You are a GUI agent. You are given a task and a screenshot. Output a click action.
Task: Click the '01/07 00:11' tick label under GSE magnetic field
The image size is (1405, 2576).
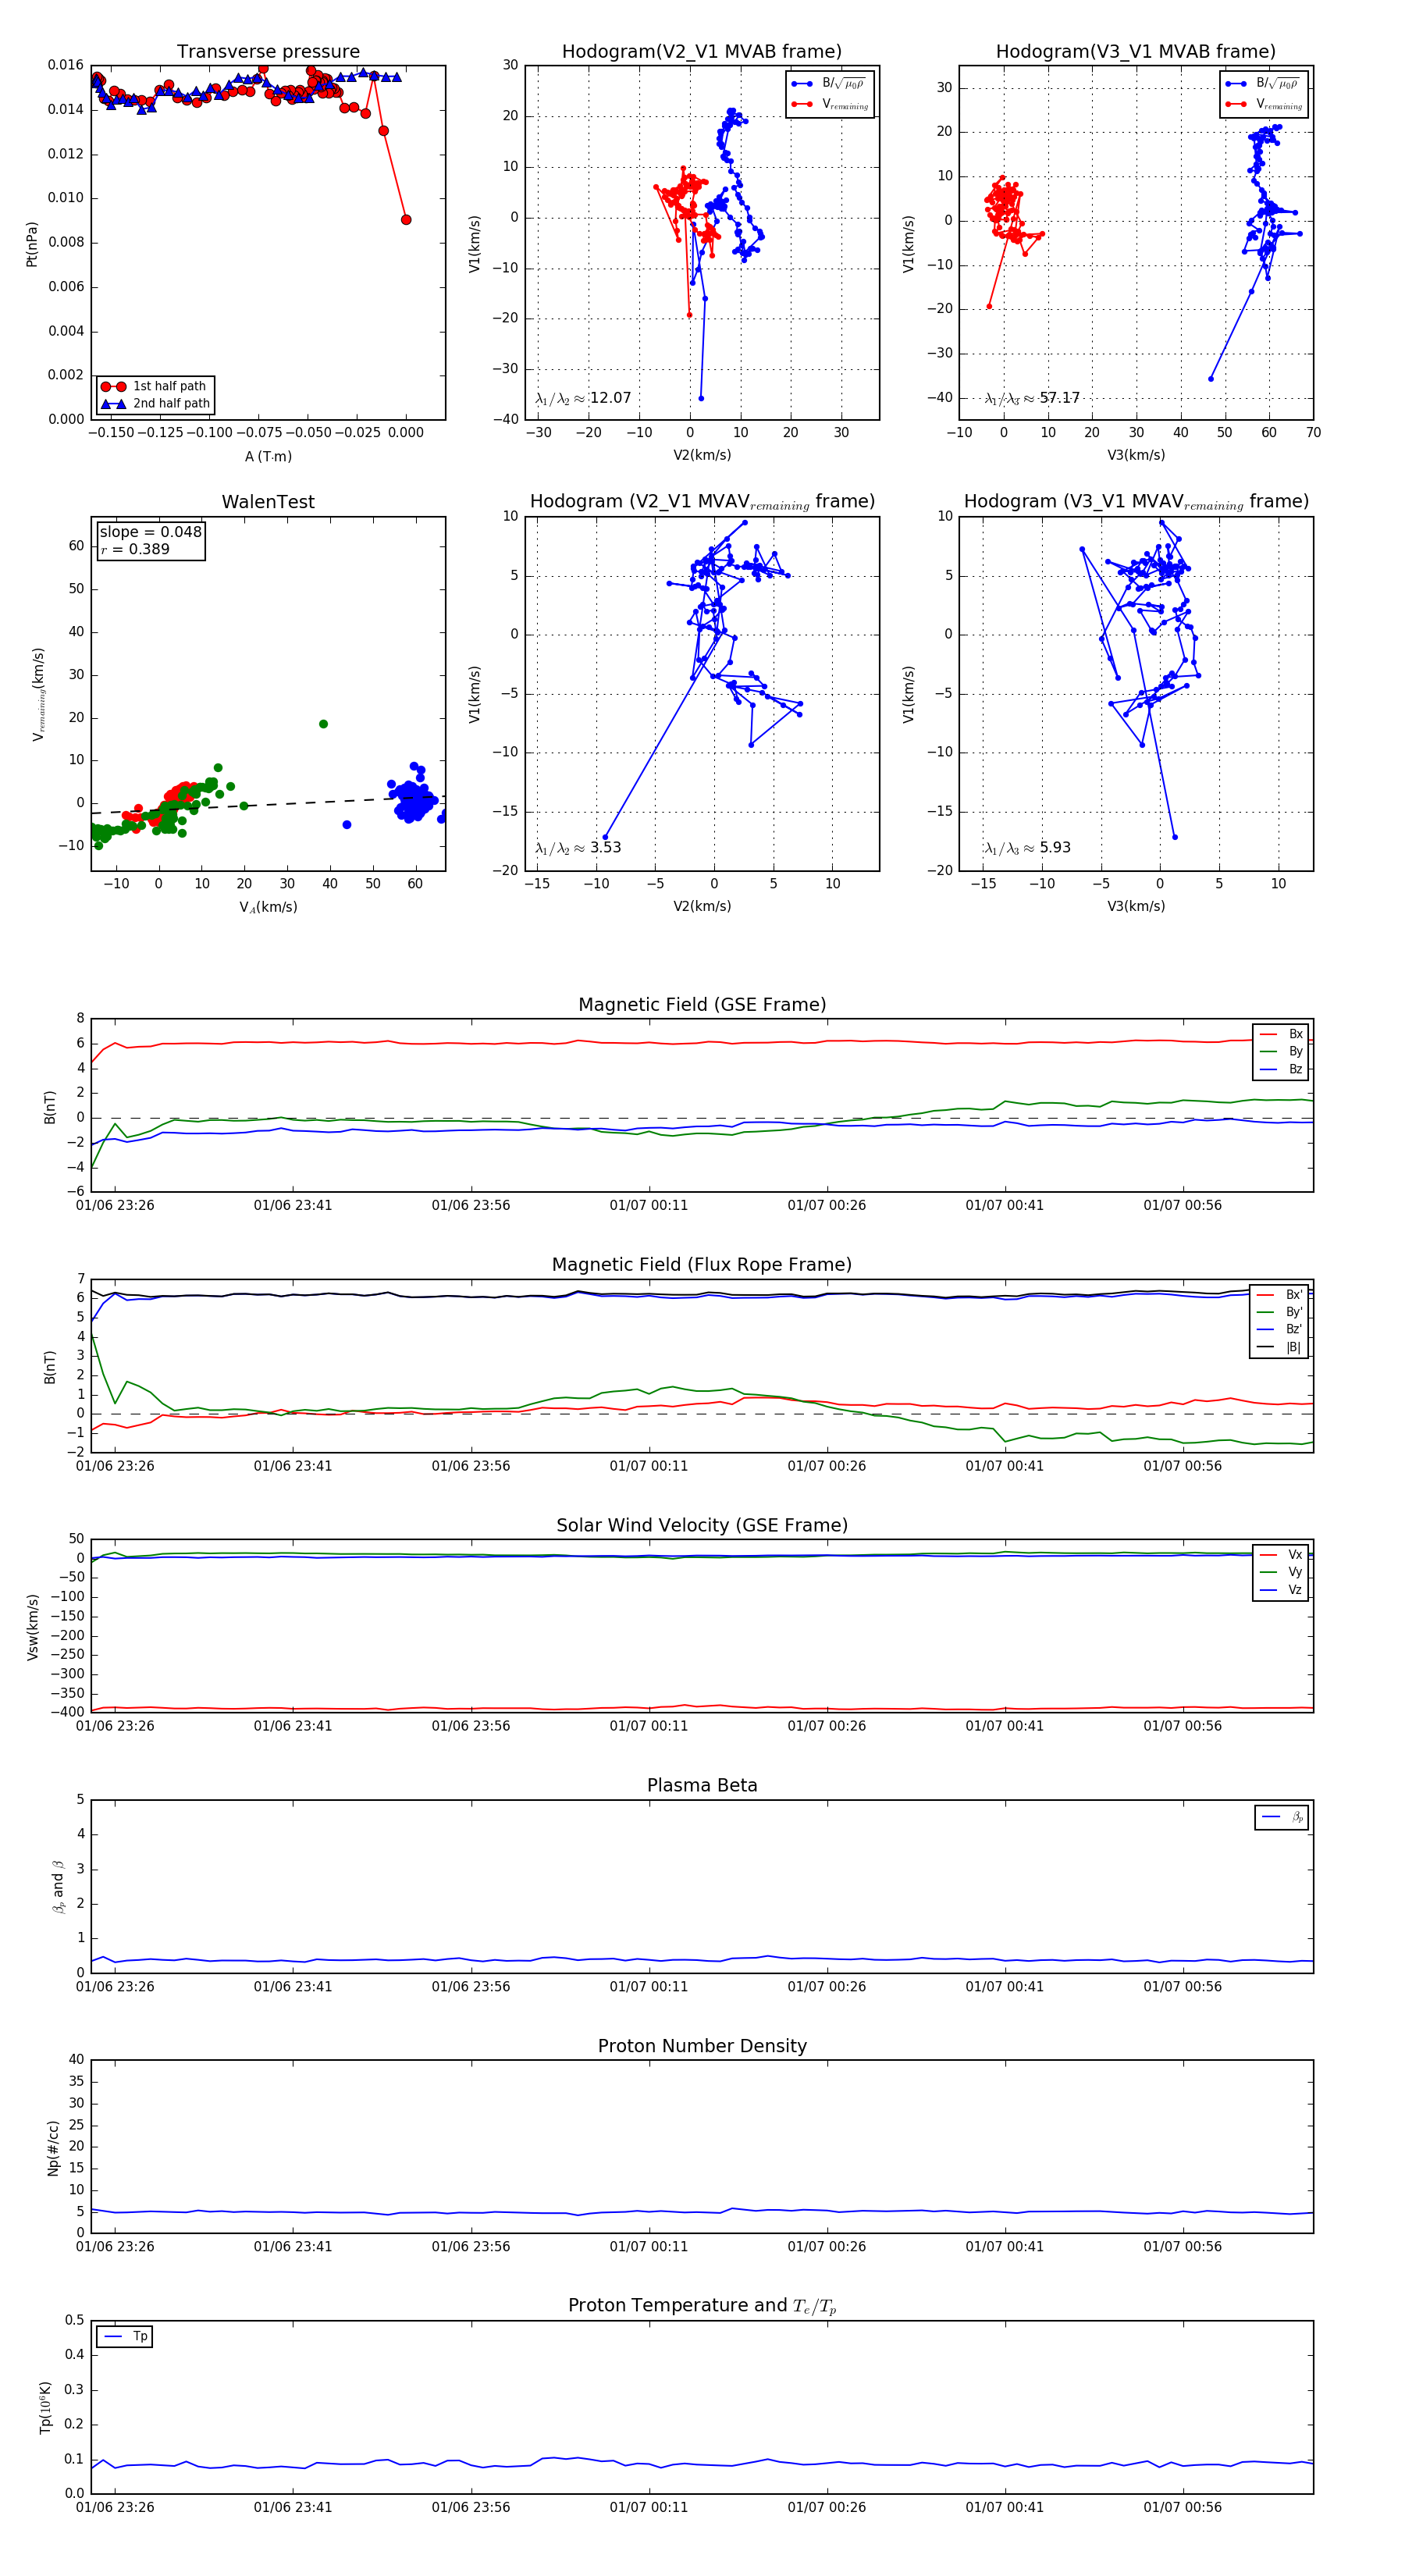click(x=649, y=1205)
